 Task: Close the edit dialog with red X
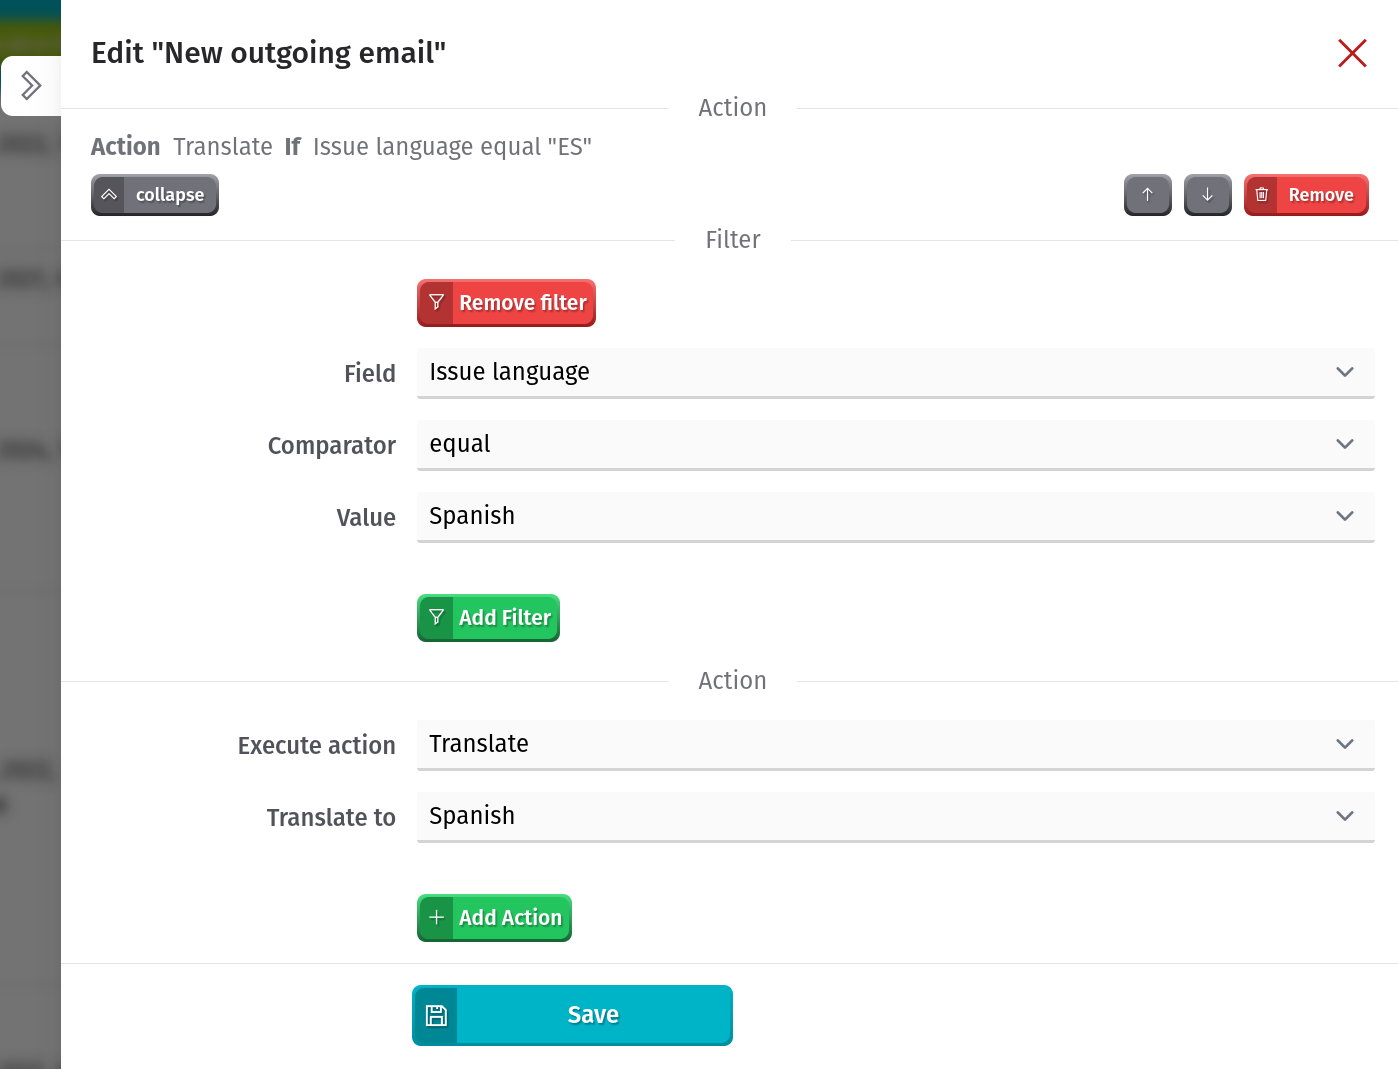1352,53
